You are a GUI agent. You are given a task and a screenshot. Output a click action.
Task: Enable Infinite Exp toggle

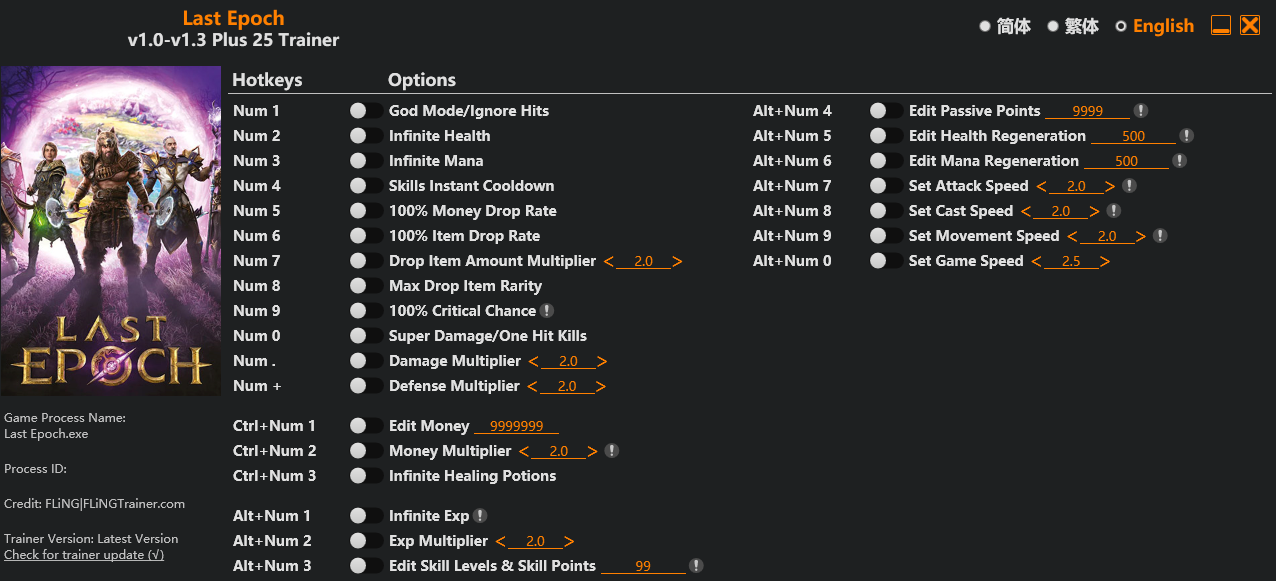point(366,516)
